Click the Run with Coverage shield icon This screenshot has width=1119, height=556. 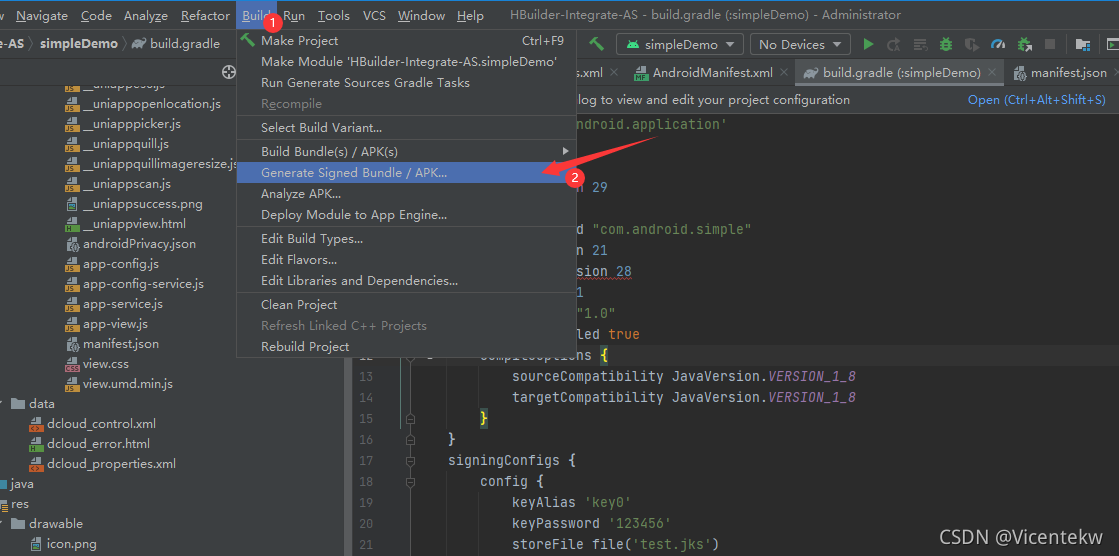coord(971,44)
